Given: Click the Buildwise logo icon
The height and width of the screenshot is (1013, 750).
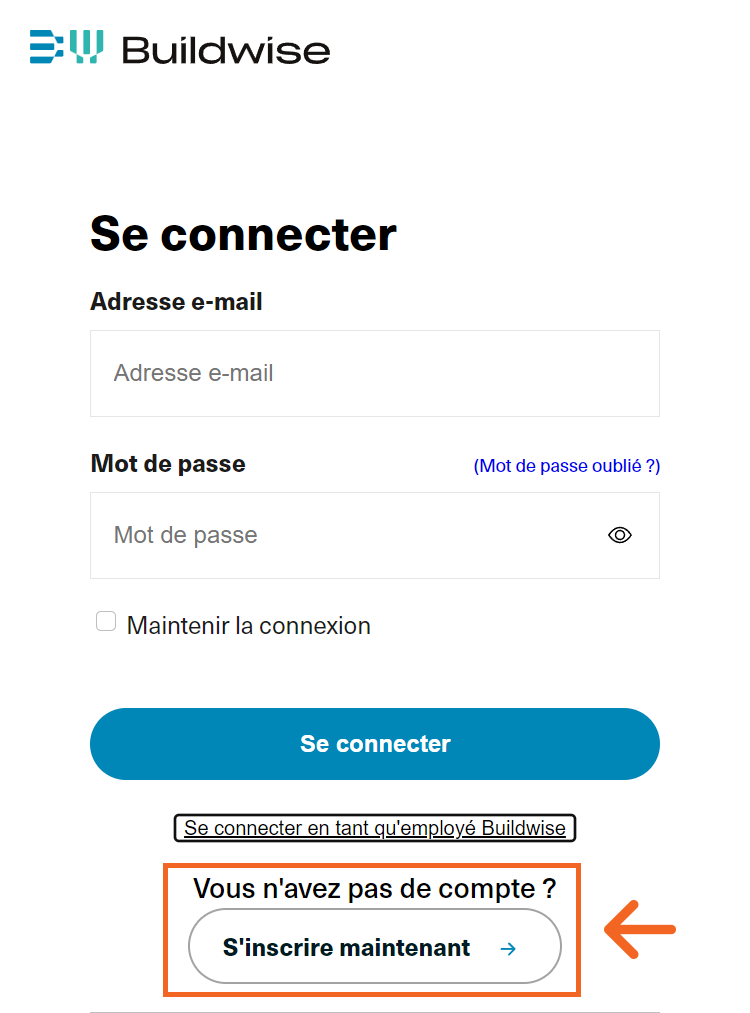Looking at the screenshot, I should [66, 47].
